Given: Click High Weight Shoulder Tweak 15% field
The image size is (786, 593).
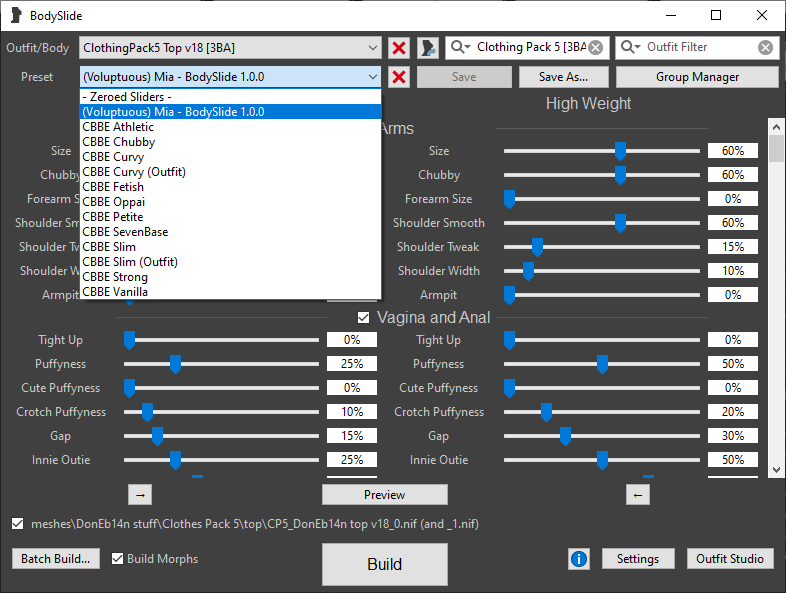Looking at the screenshot, I should [733, 247].
